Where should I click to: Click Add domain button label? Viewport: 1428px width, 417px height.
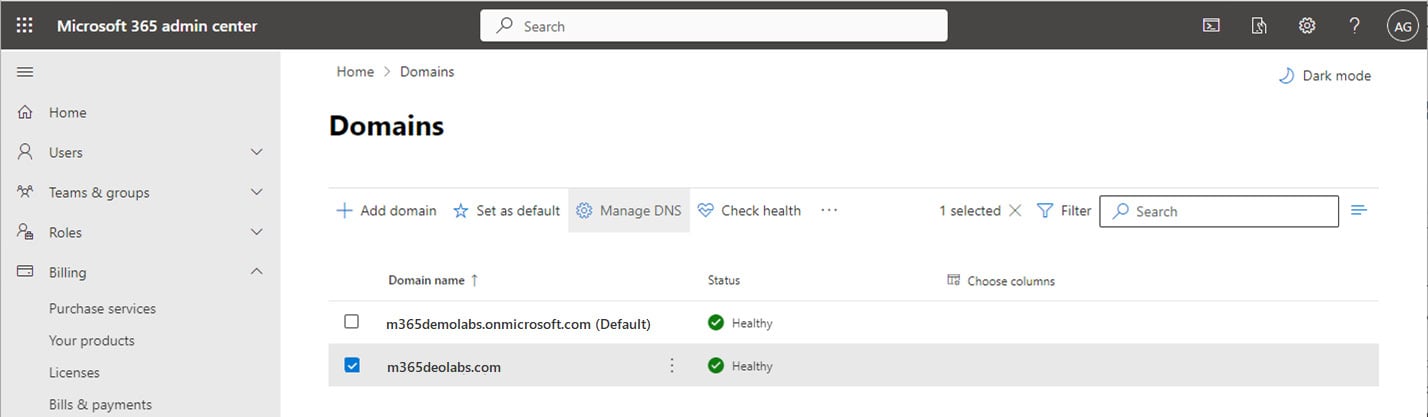399,211
